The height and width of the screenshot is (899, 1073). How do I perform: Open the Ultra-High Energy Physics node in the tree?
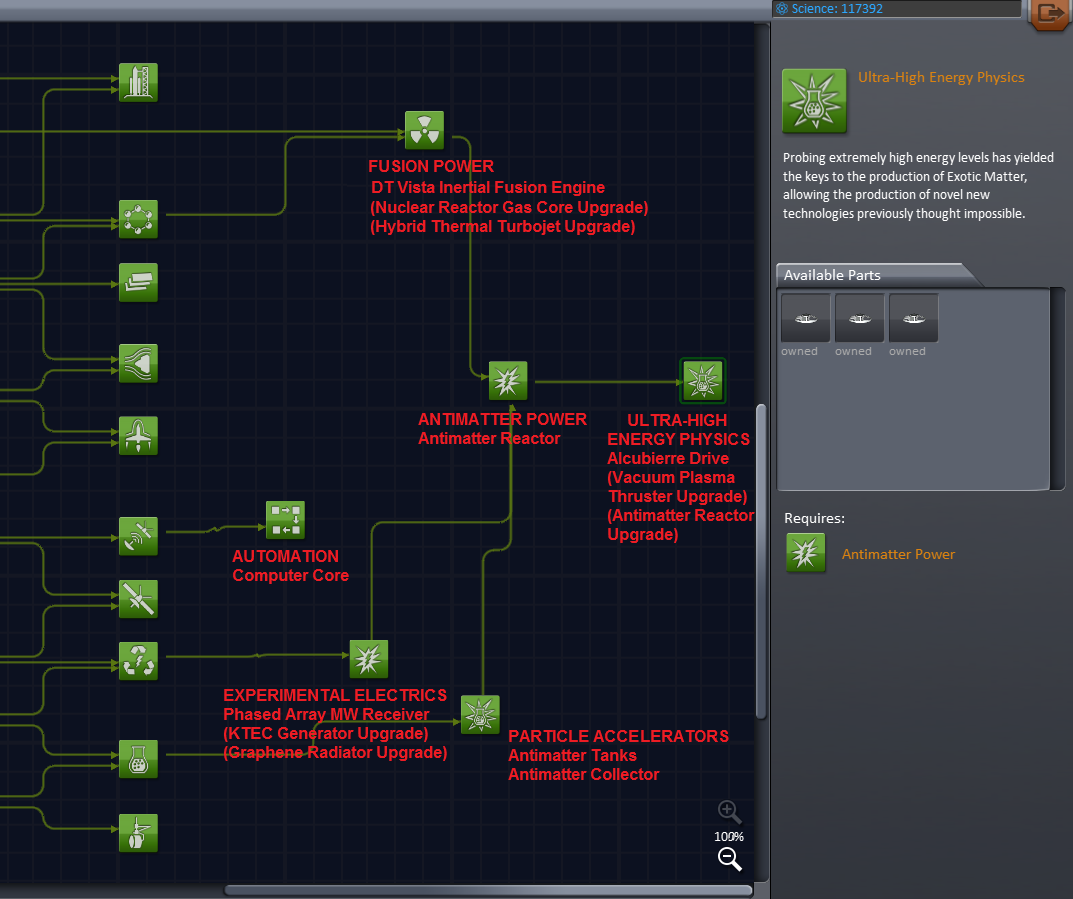point(702,380)
